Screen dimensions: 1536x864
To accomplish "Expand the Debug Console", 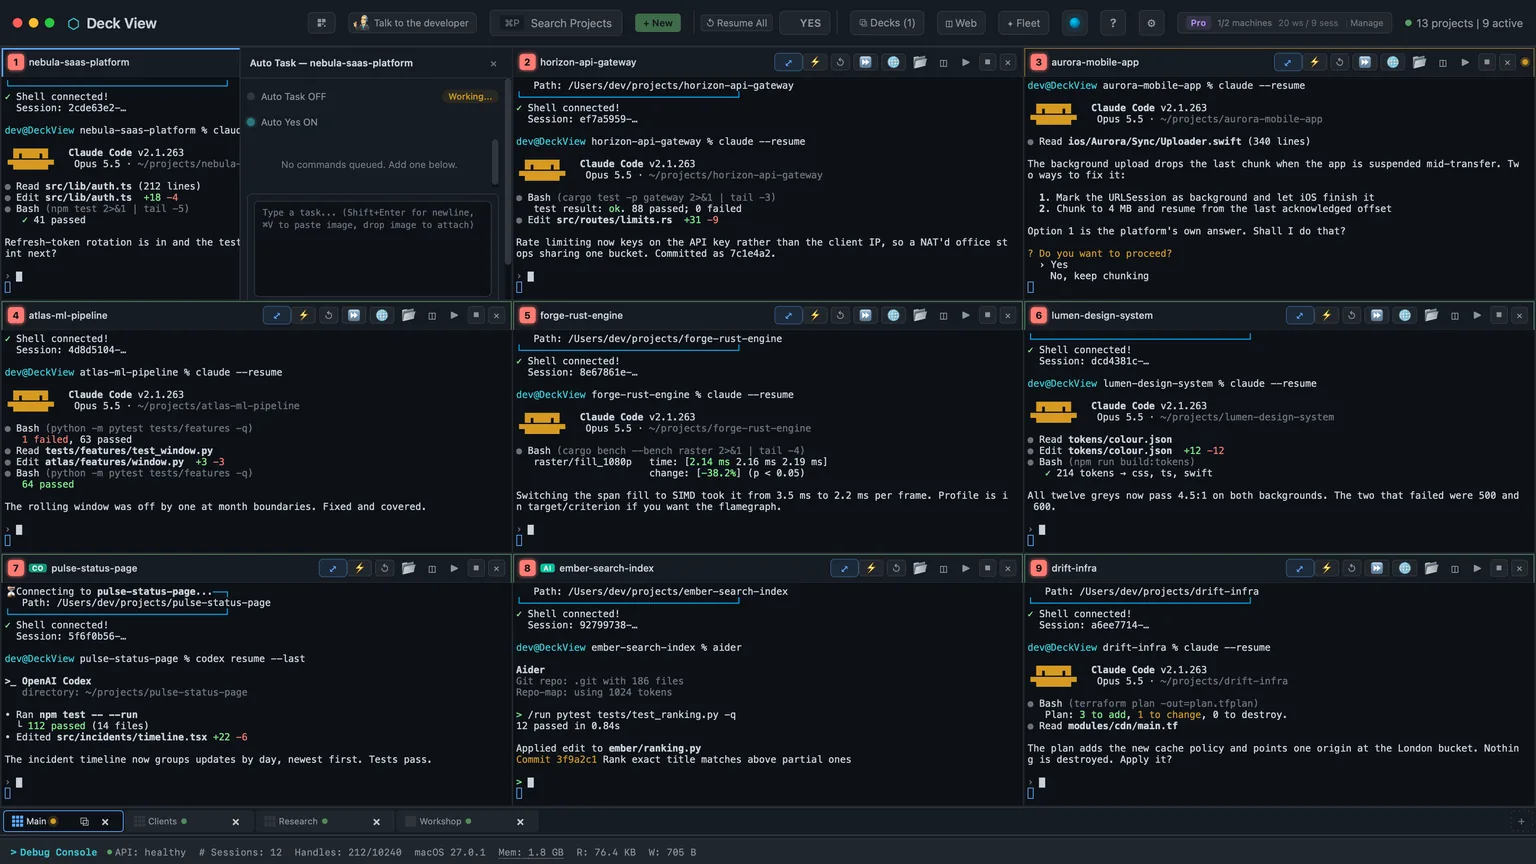I will point(54,853).
